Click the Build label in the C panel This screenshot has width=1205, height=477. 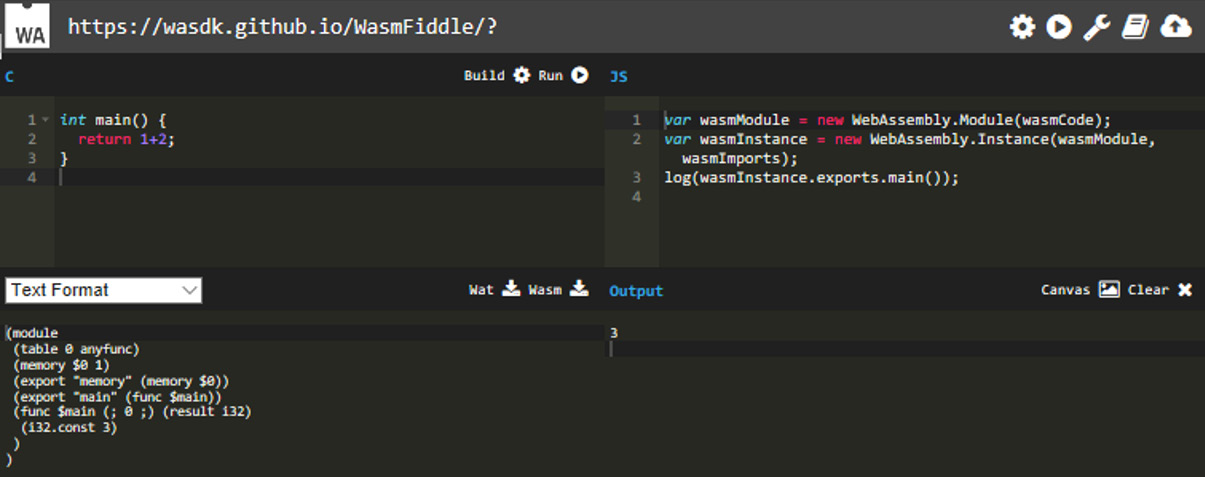click(x=484, y=75)
